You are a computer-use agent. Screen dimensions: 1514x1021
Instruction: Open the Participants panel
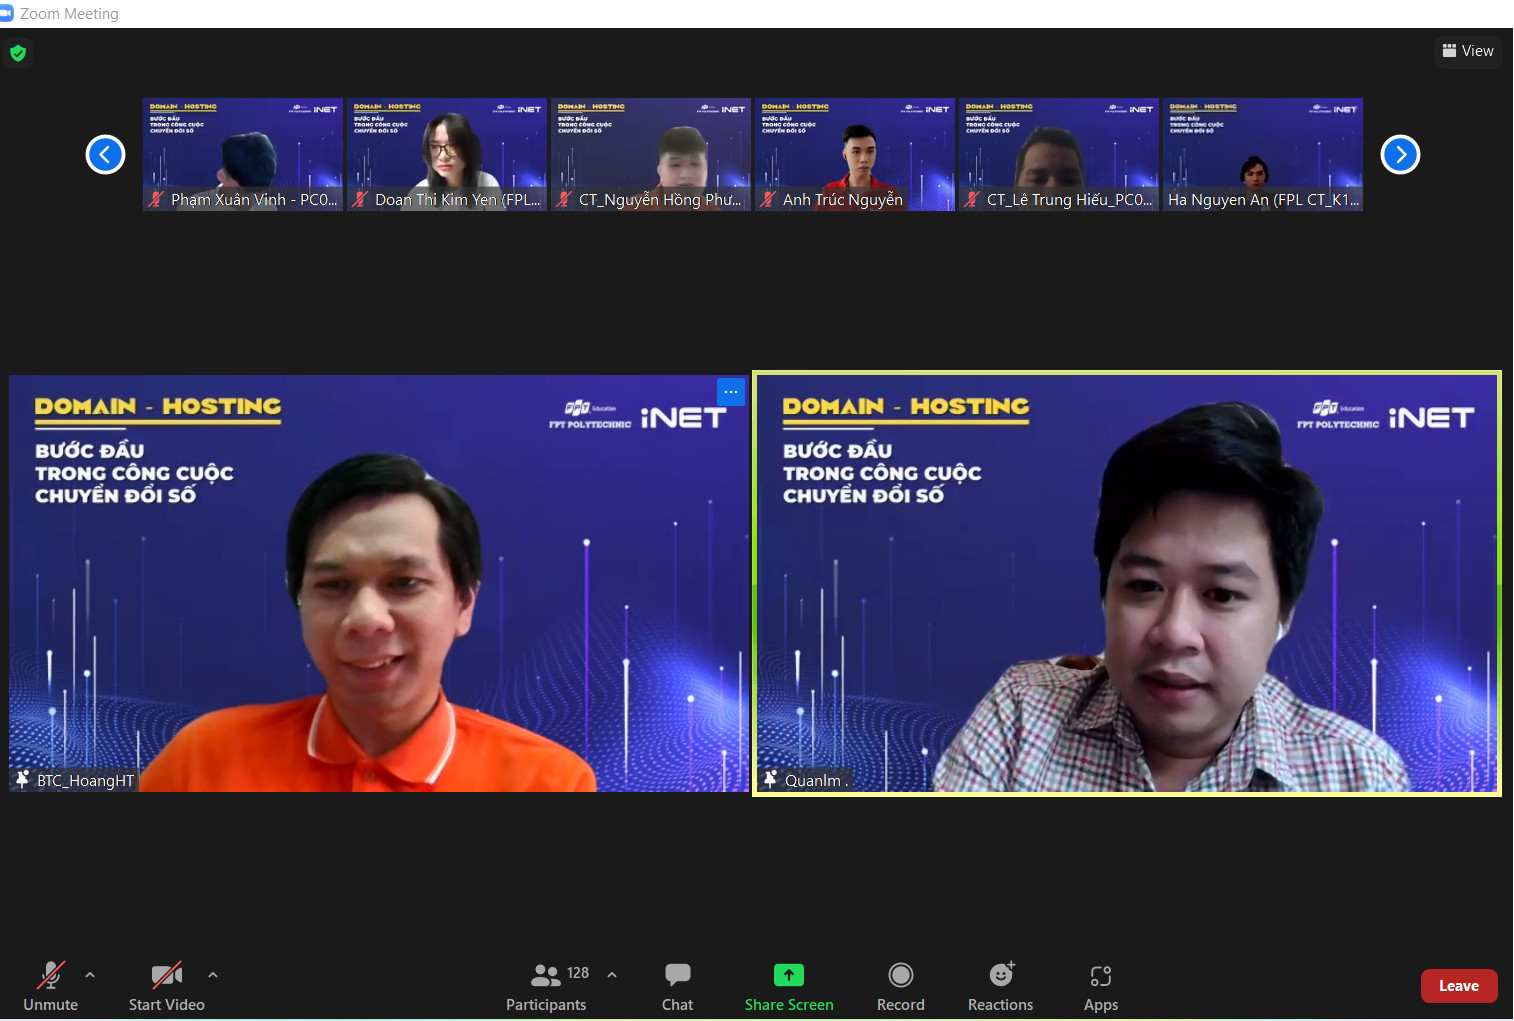click(546, 986)
